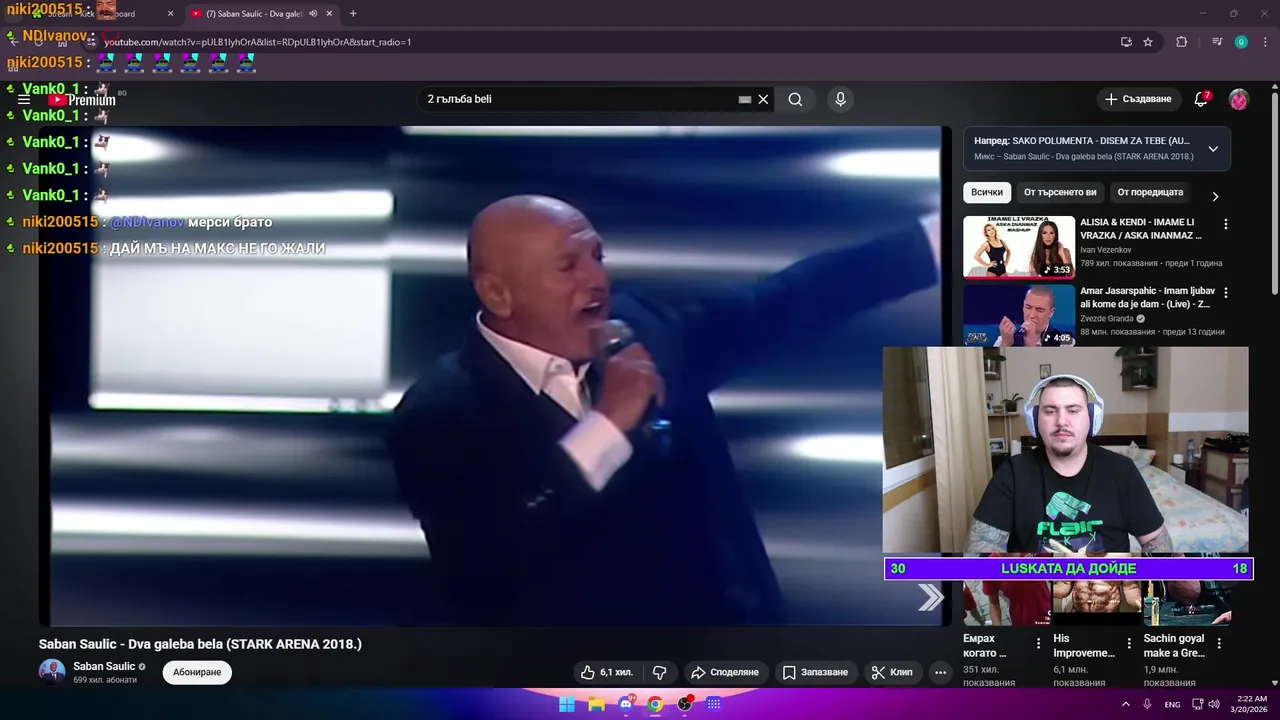Viewport: 1280px width, 720px height.
Task: Click microphone icon in system tray
Action: point(1147,704)
